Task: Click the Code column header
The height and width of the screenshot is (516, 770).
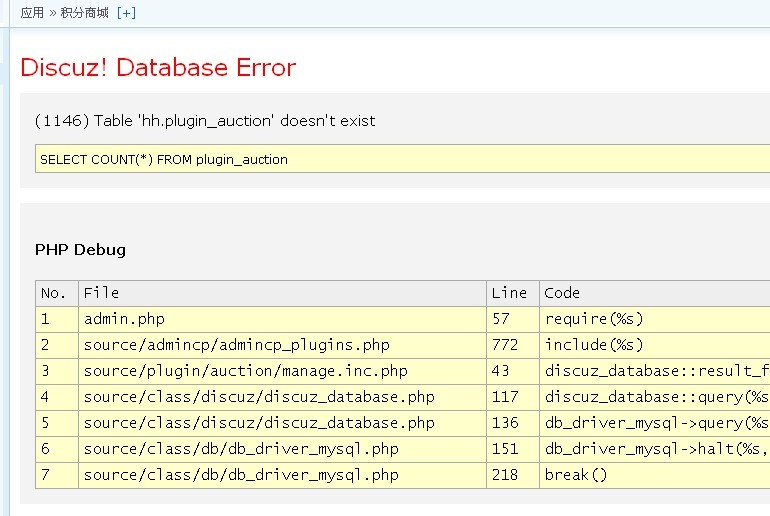Action: pyautogui.click(x=562, y=293)
